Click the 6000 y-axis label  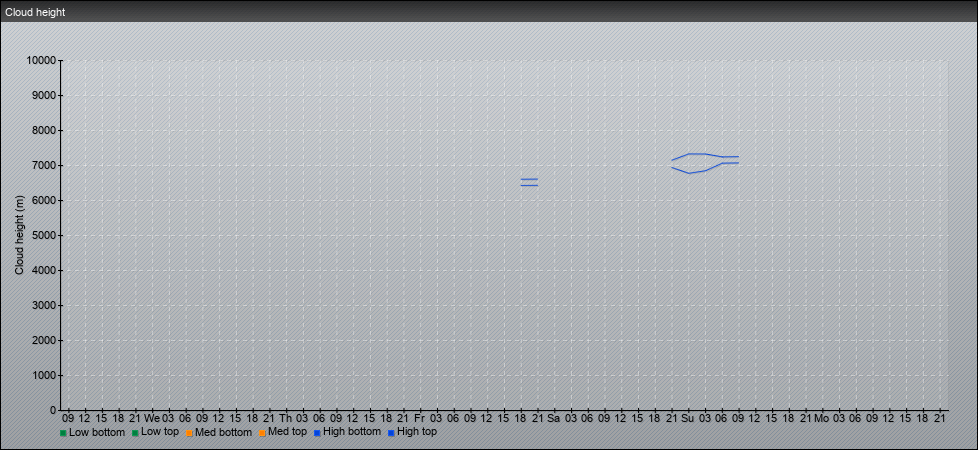point(44,200)
